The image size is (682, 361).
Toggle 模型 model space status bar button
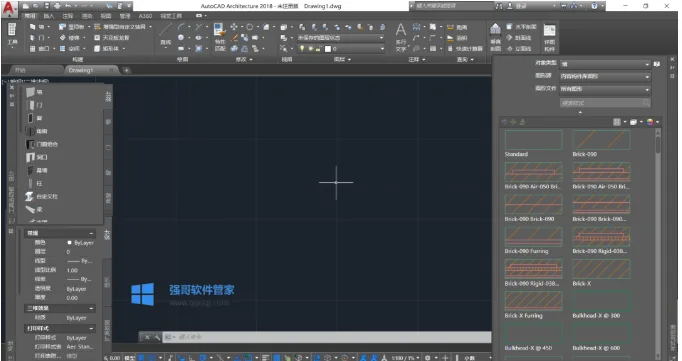(130, 358)
